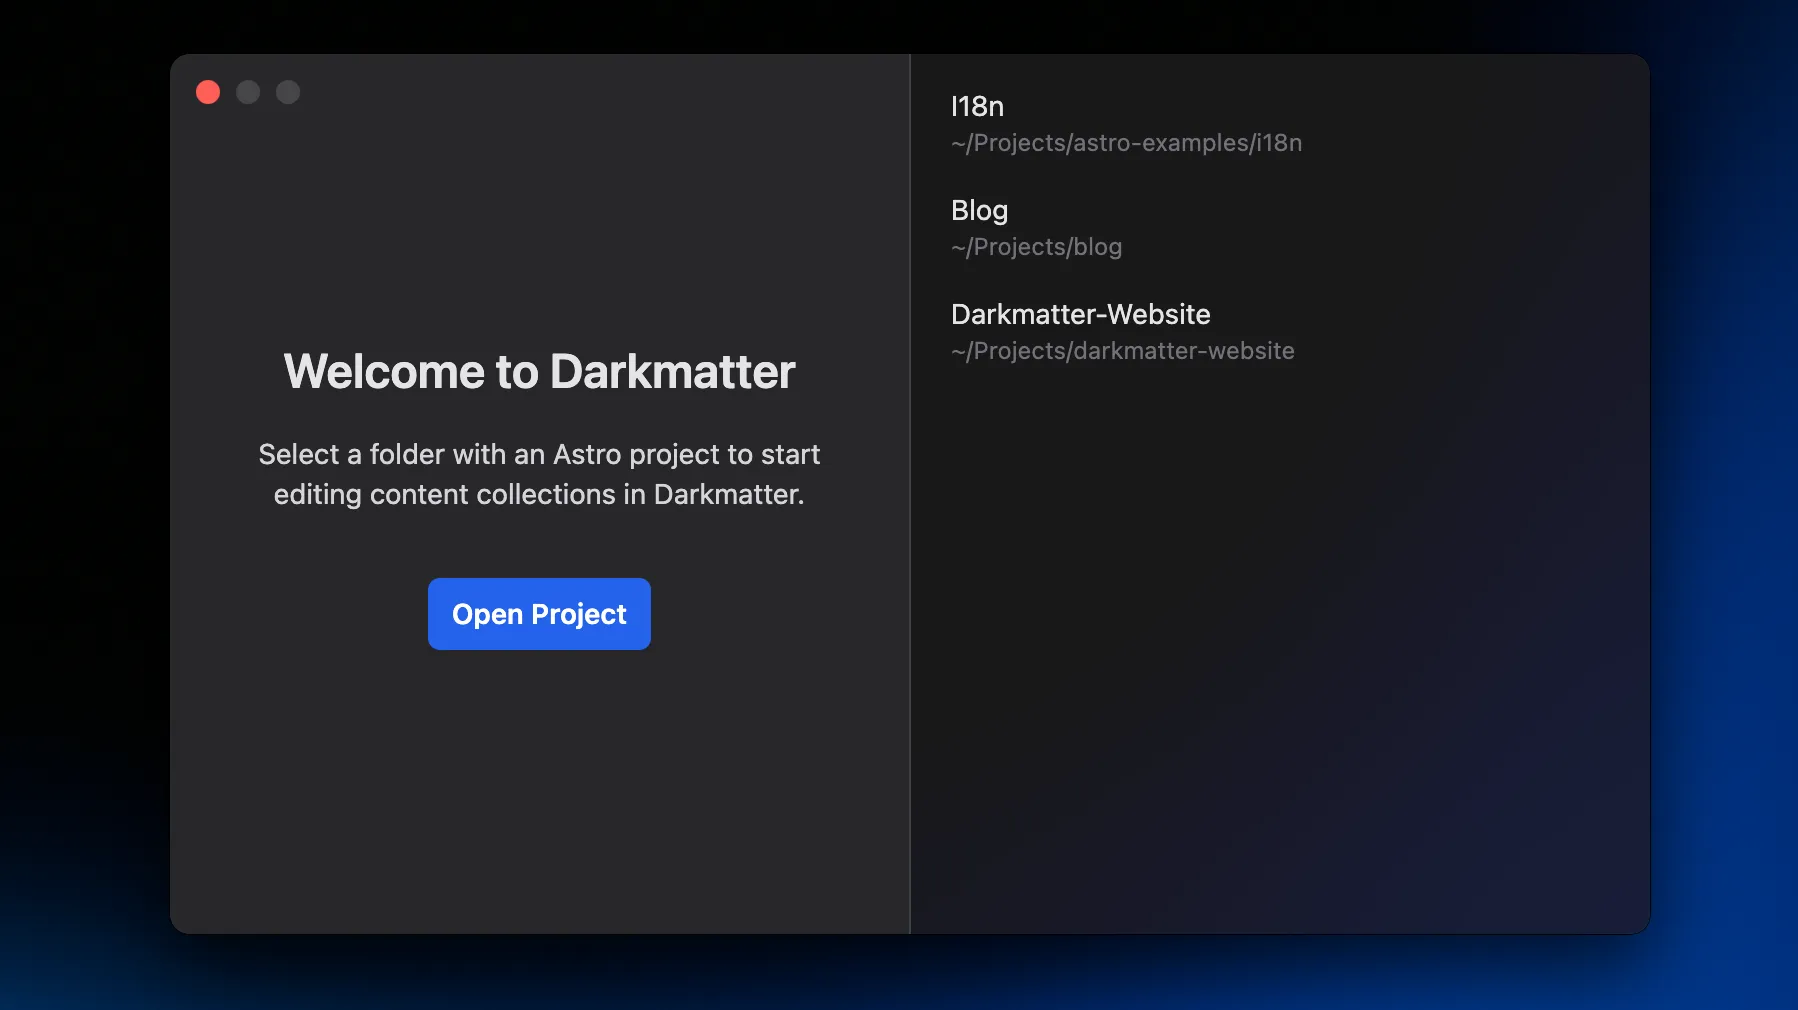
Task: Click the word "Darkmatter" in the heading
Action: point(672,372)
